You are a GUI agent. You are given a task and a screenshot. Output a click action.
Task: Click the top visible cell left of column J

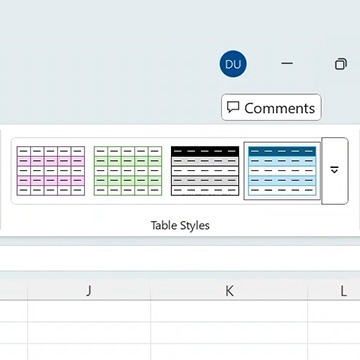pos(14,311)
